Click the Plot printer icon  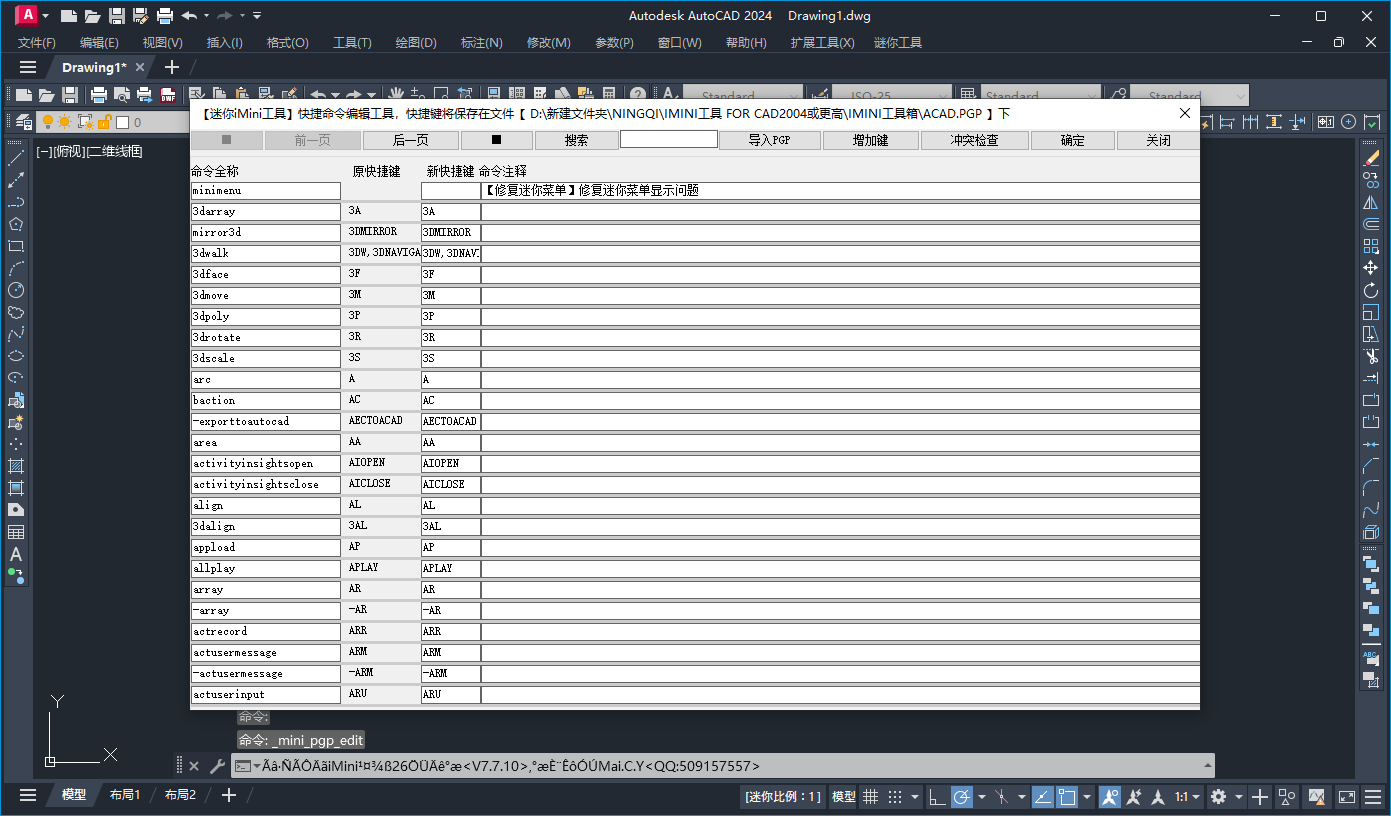(x=99, y=95)
